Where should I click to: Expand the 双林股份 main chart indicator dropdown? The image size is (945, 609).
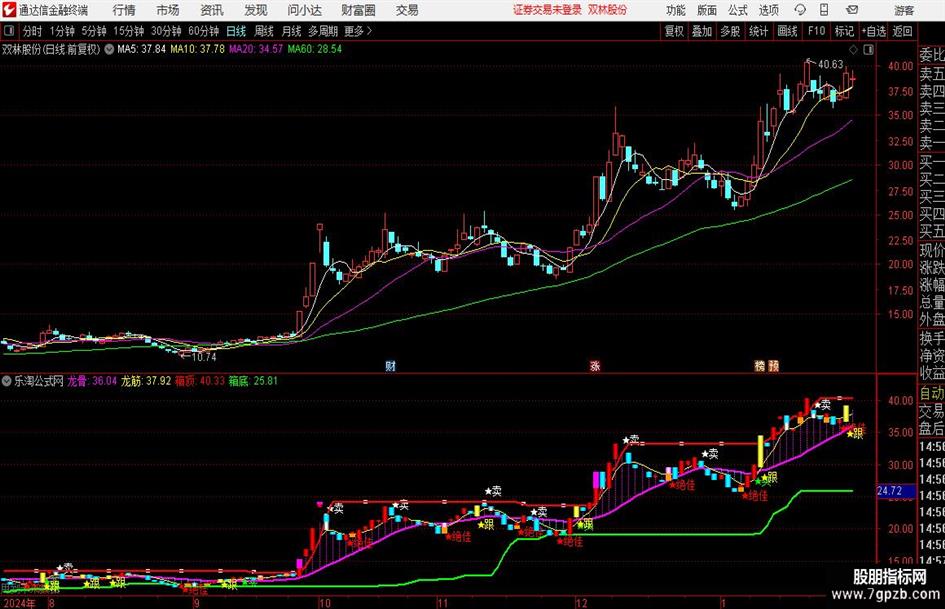pyautogui.click(x=109, y=49)
